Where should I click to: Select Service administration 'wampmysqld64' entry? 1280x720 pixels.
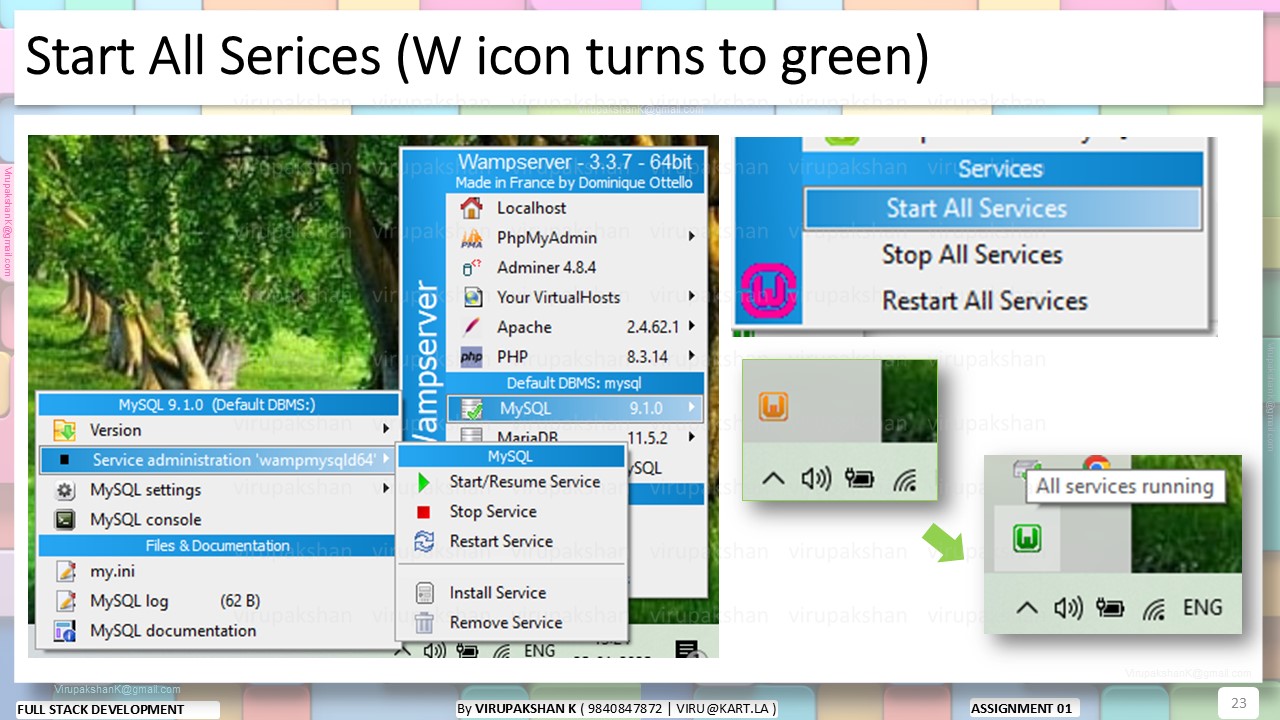click(218, 460)
